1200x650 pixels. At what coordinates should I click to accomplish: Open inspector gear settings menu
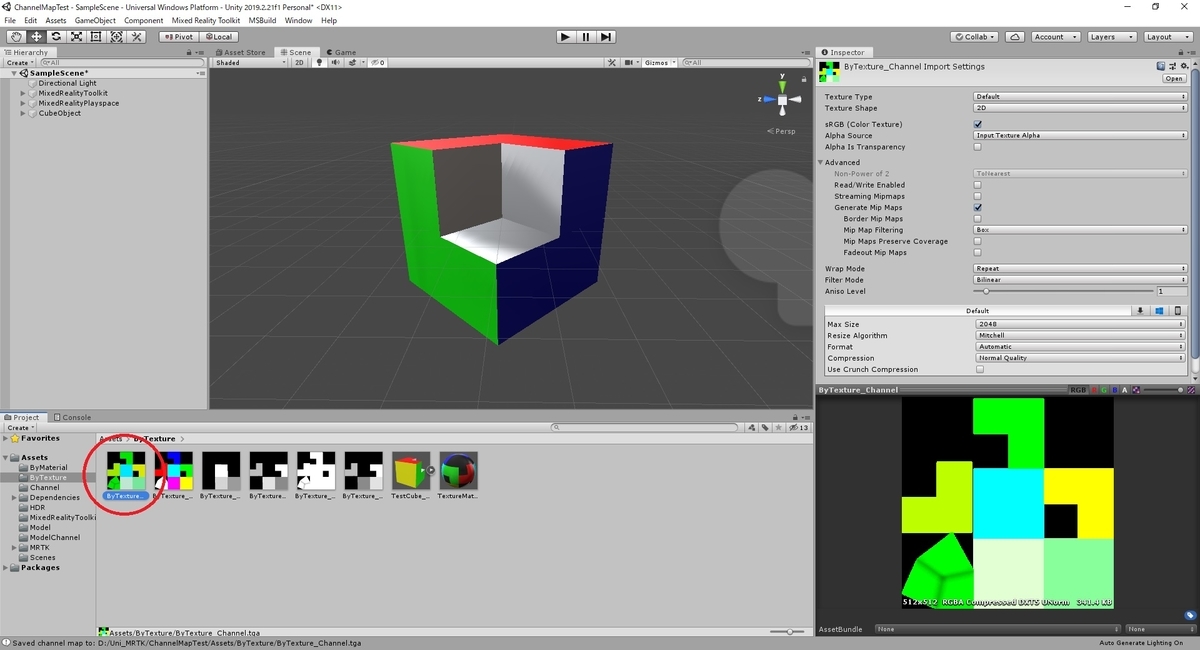[x=1183, y=66]
